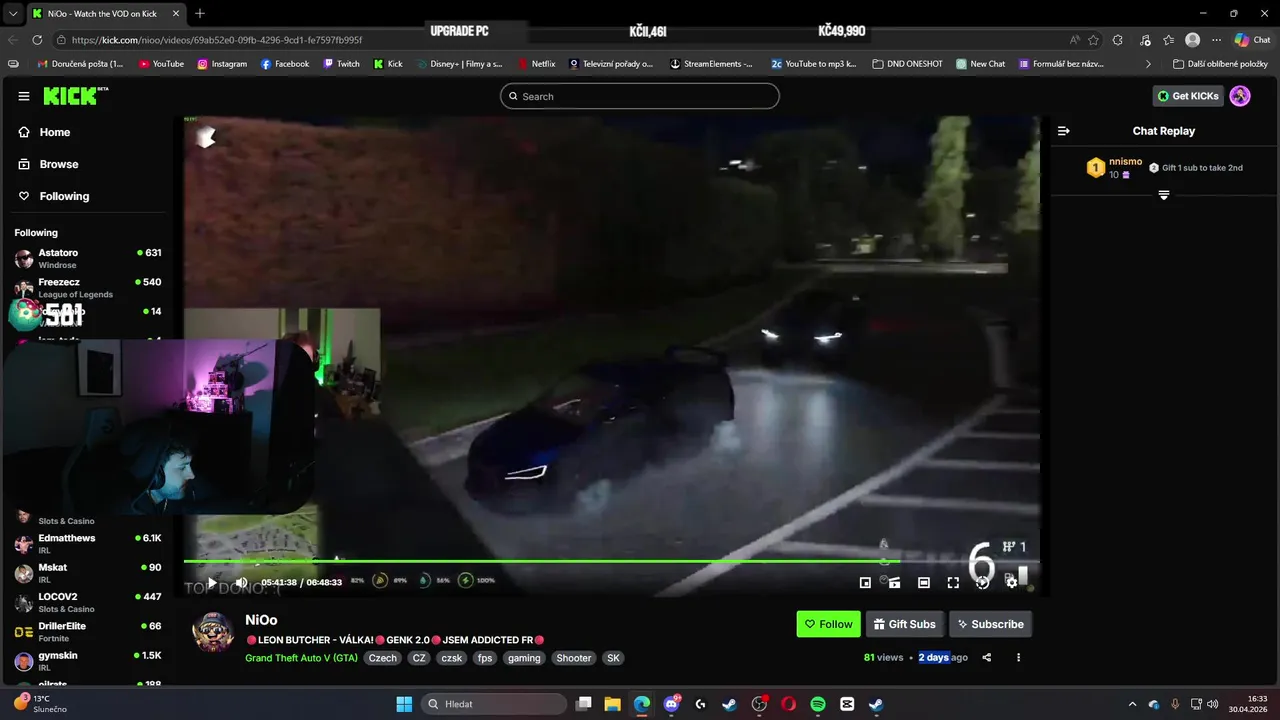Show hidden system tray icons
The width and height of the screenshot is (1280, 720).
[1132, 704]
